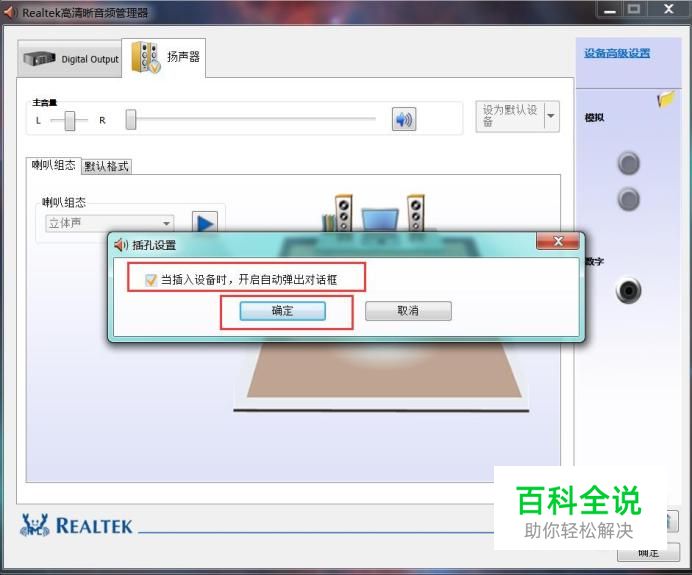692x575 pixels.
Task: Click the upper gray analog jack
Action: pyautogui.click(x=628, y=163)
